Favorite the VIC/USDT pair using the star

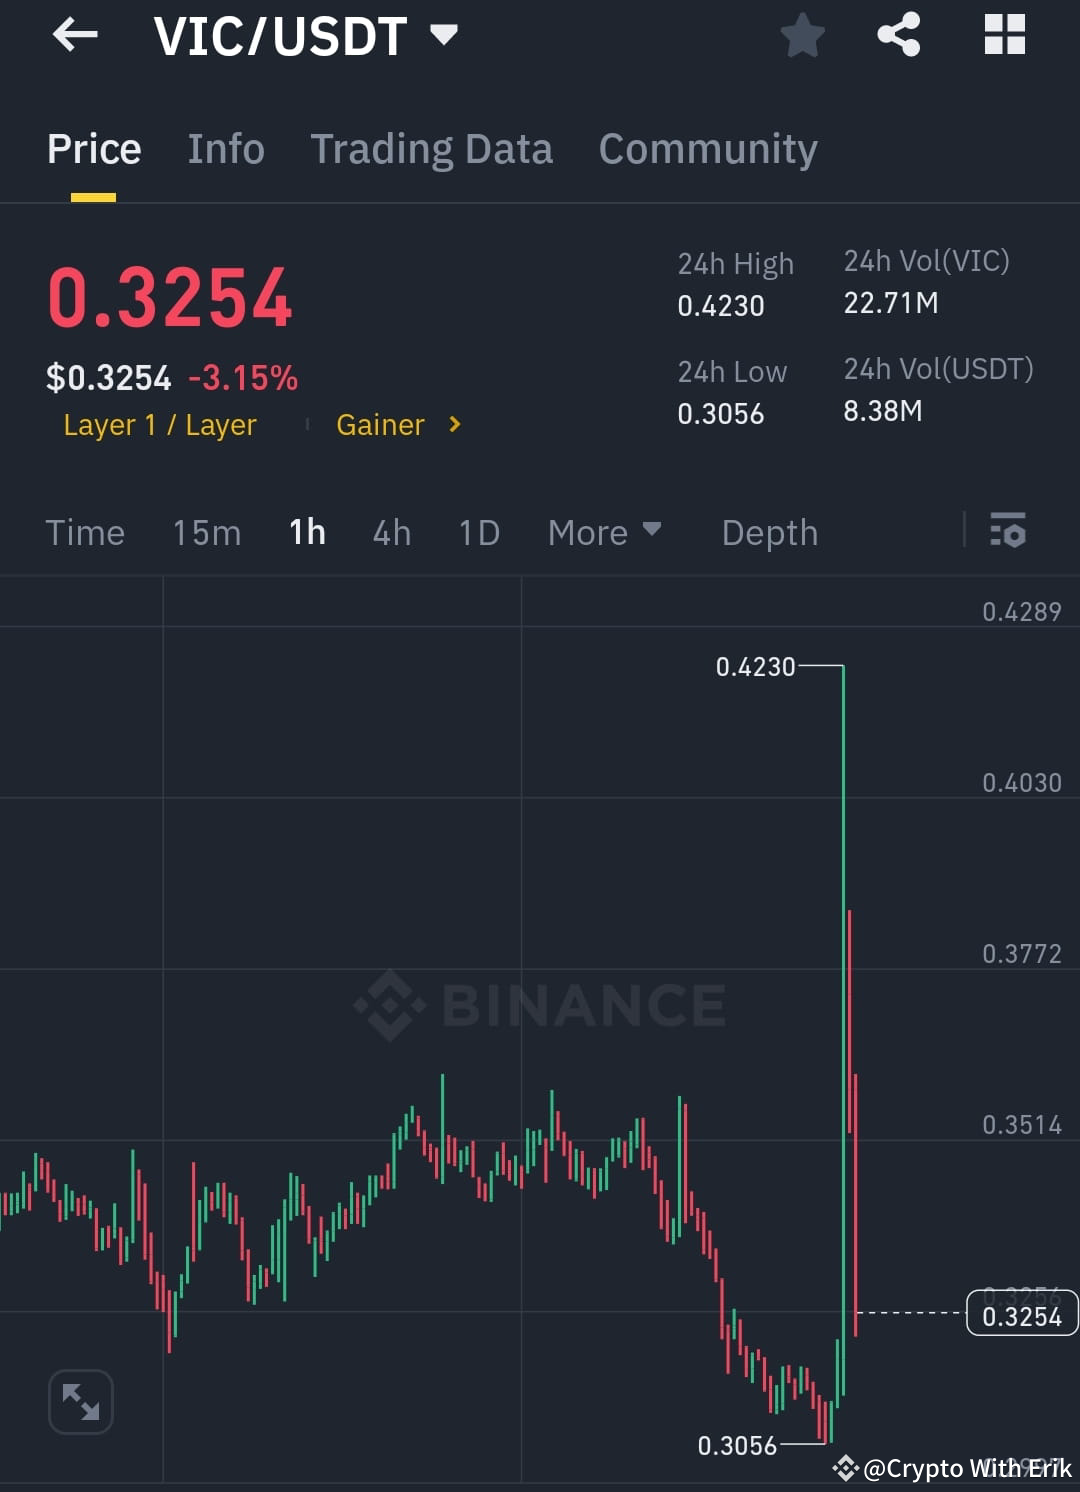click(x=803, y=34)
